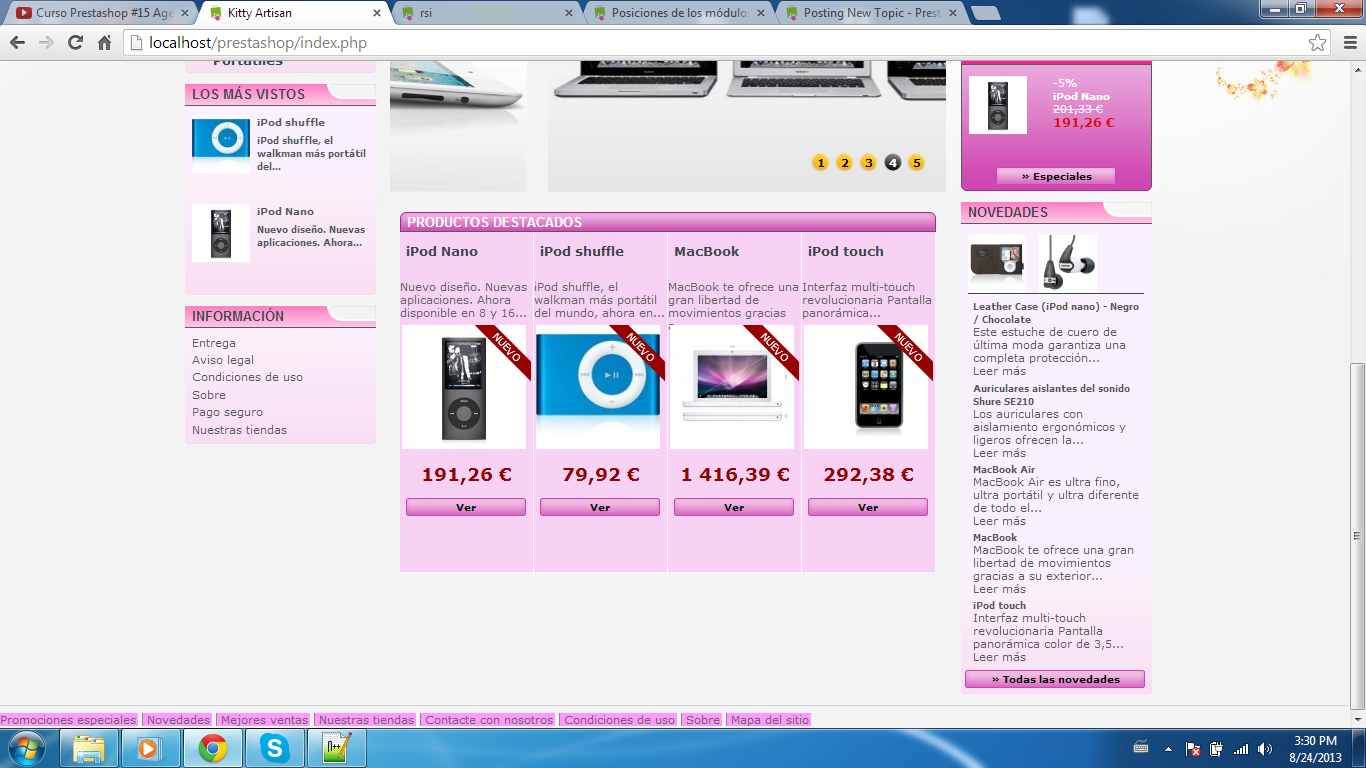Click Leer más under MacBook Air description
1366x768 pixels.
coord(999,521)
